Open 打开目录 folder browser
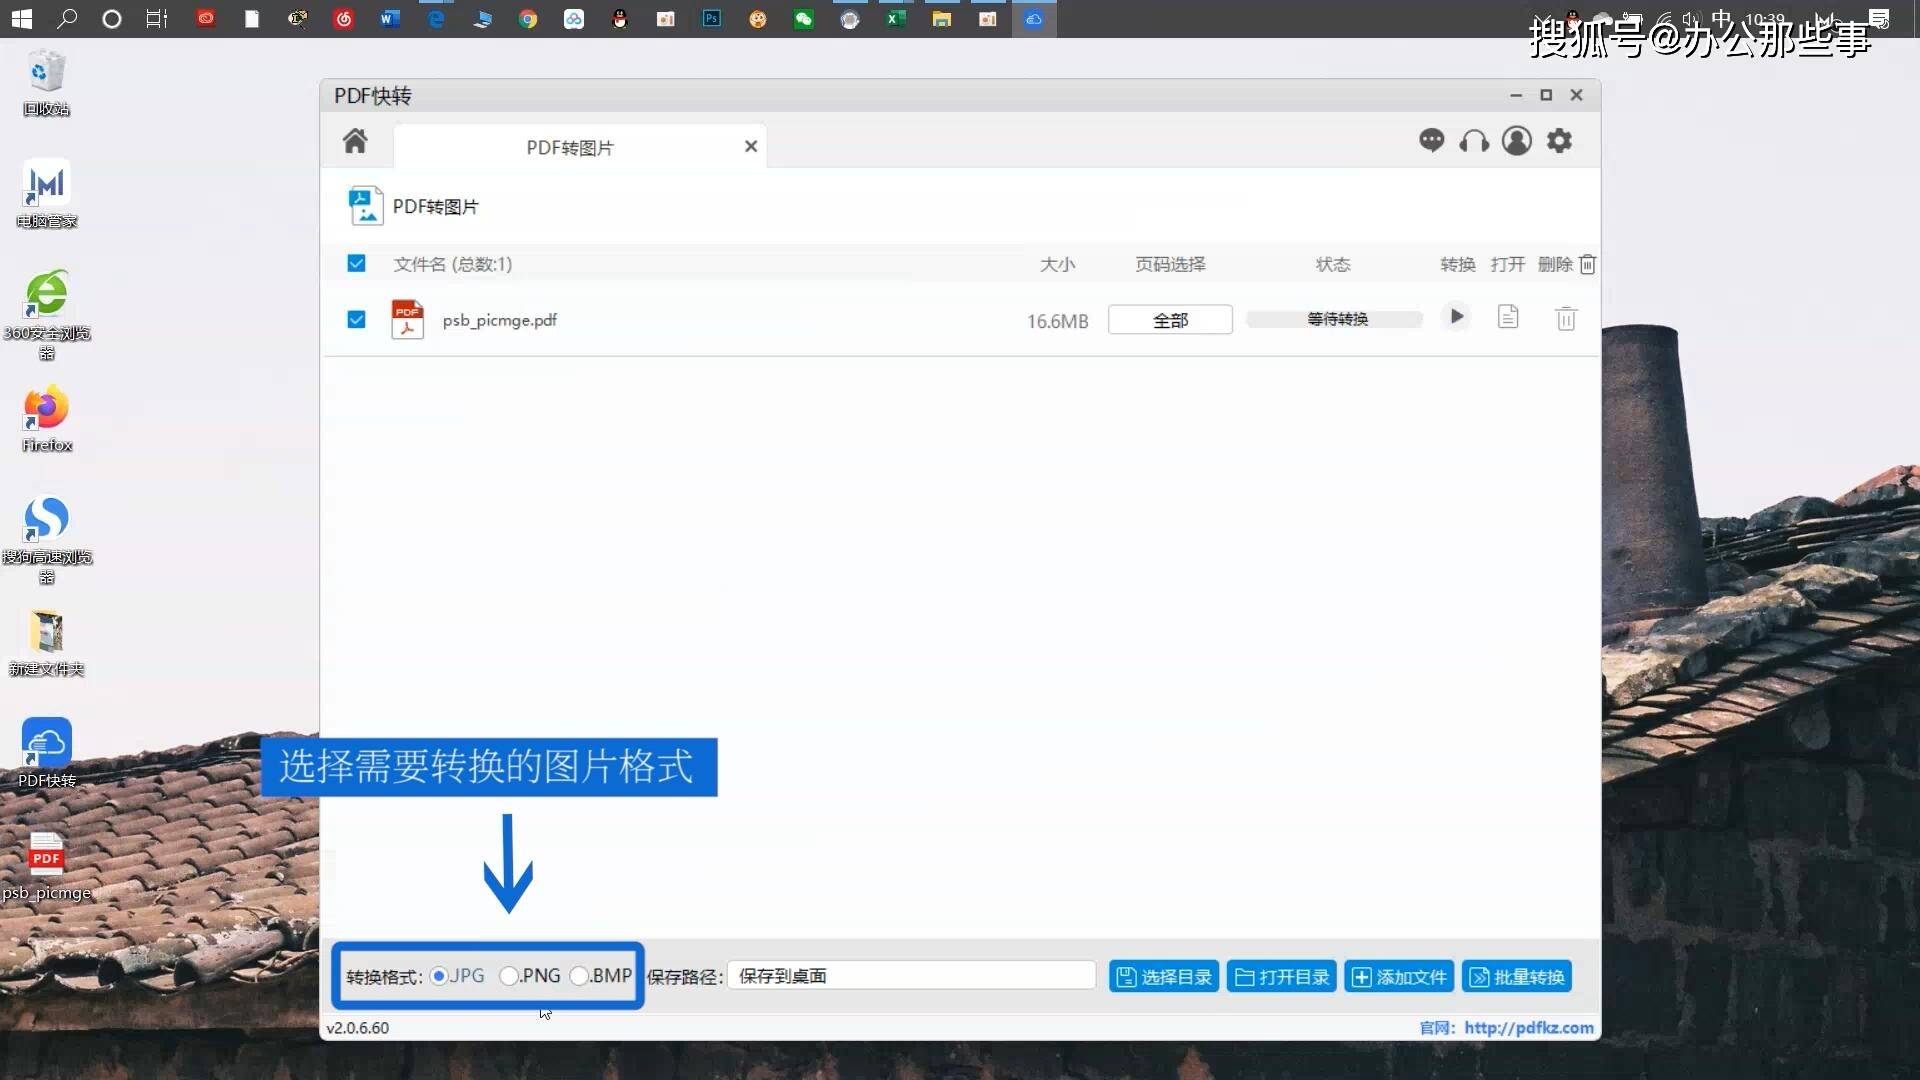Viewport: 1920px width, 1080px height. 1279,976
